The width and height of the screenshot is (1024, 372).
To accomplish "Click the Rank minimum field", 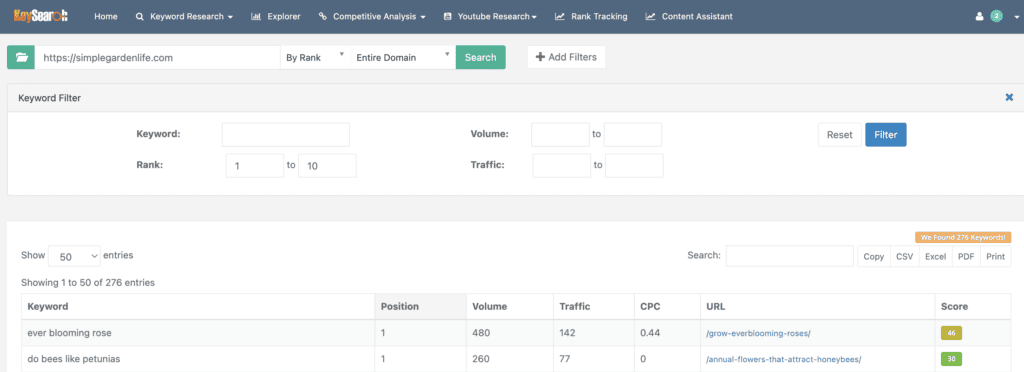I will [255, 166].
